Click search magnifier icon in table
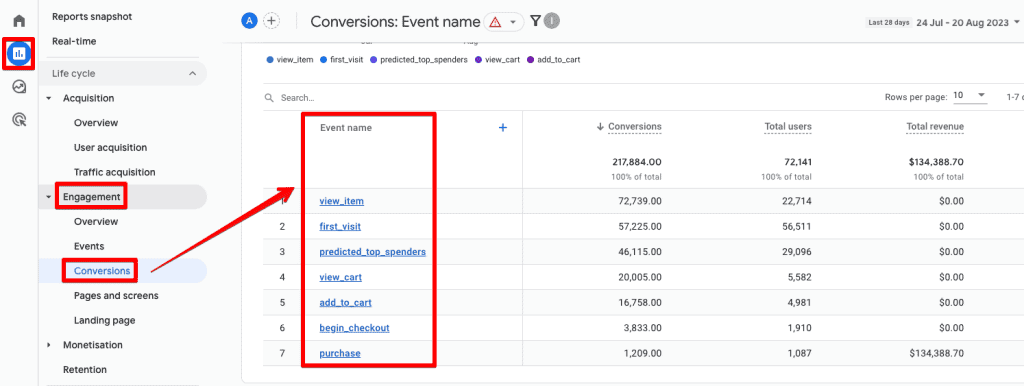The height and width of the screenshot is (386, 1024). point(269,98)
